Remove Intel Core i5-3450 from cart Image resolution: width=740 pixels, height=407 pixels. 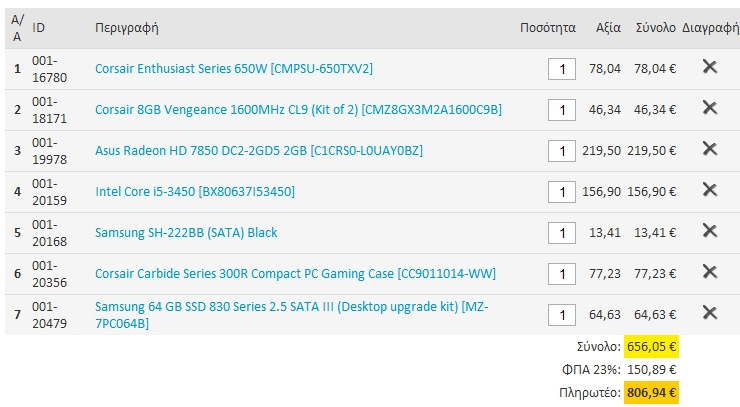click(710, 190)
